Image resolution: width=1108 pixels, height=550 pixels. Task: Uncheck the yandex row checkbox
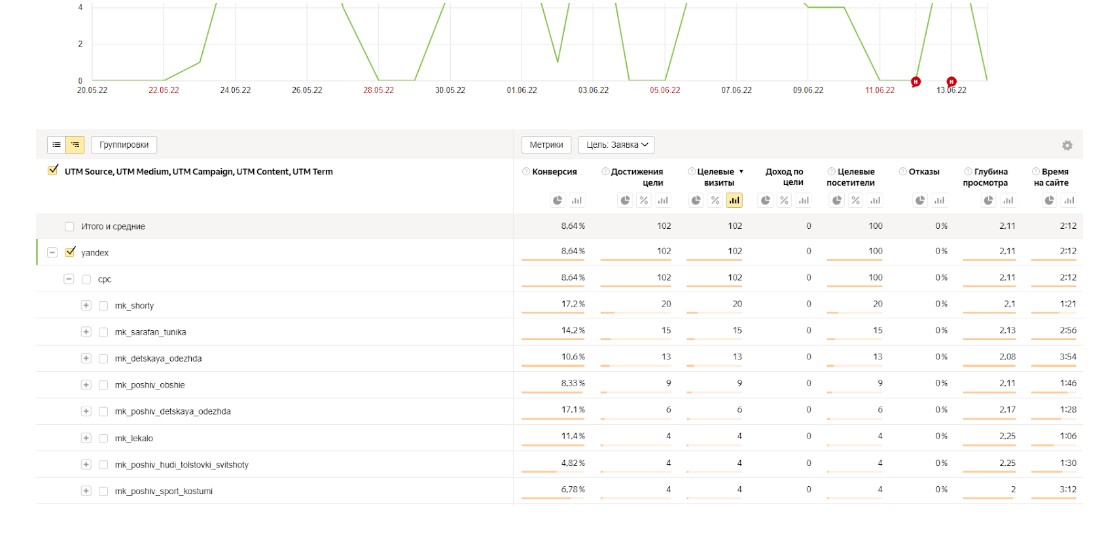(70, 253)
